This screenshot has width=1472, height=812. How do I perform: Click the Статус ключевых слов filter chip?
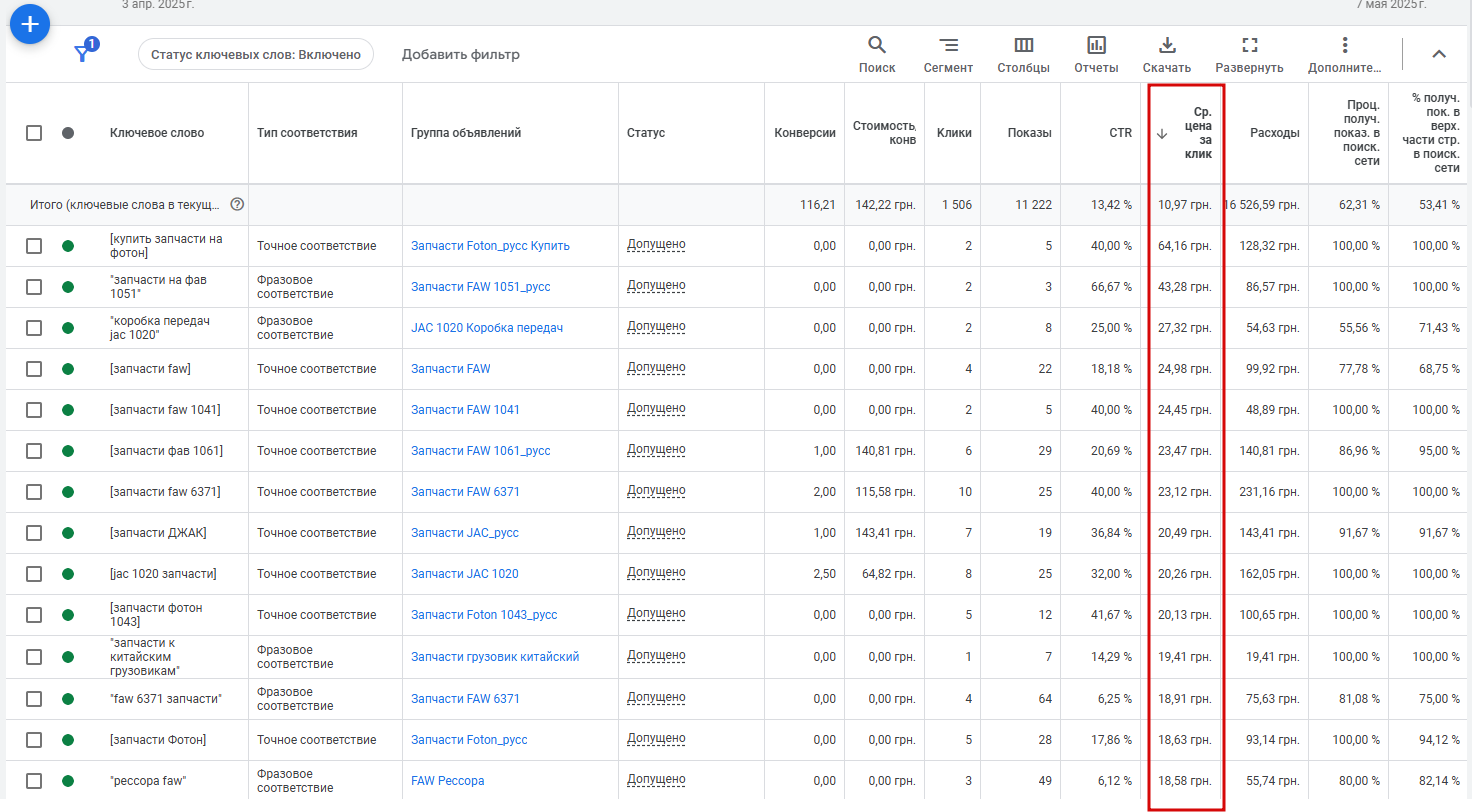point(256,54)
